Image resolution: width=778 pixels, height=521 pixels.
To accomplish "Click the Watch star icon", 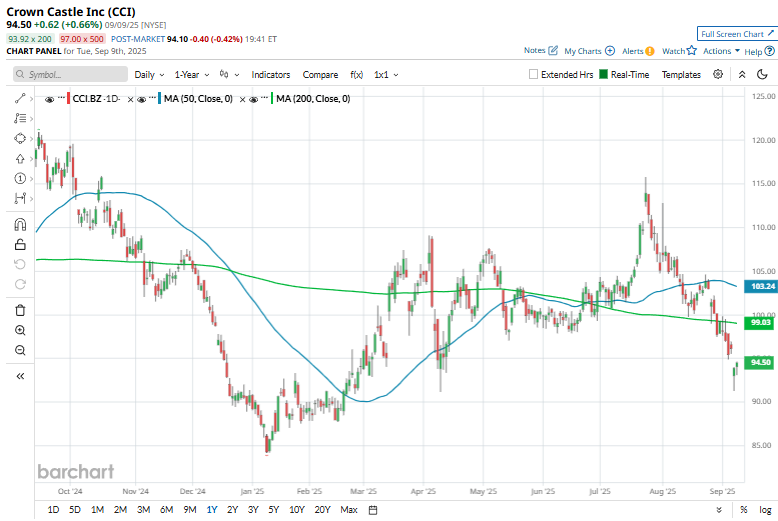I will coord(692,50).
